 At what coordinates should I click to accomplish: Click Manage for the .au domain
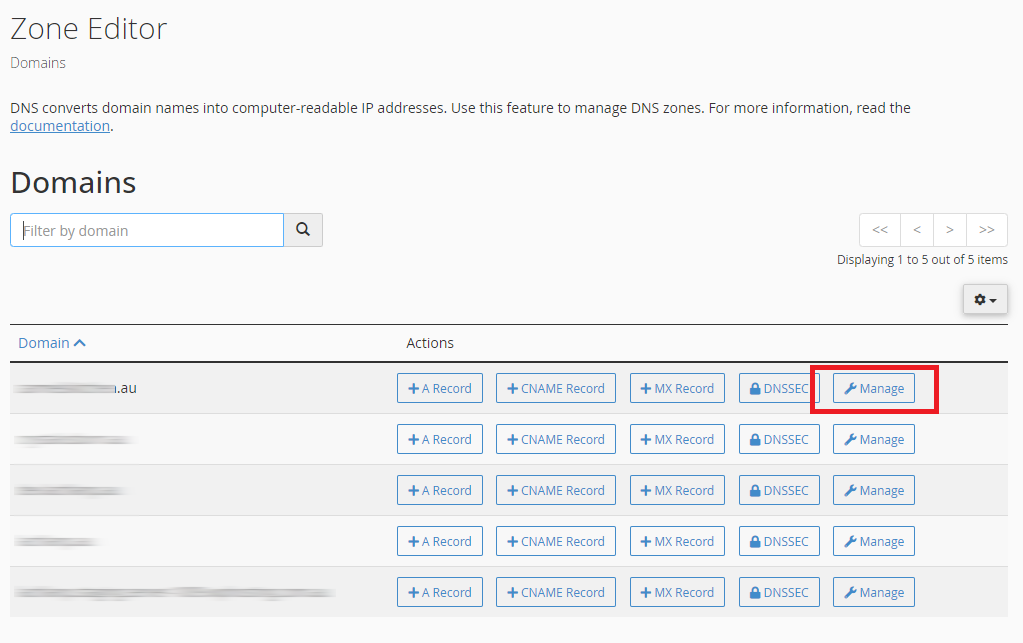(x=873, y=389)
